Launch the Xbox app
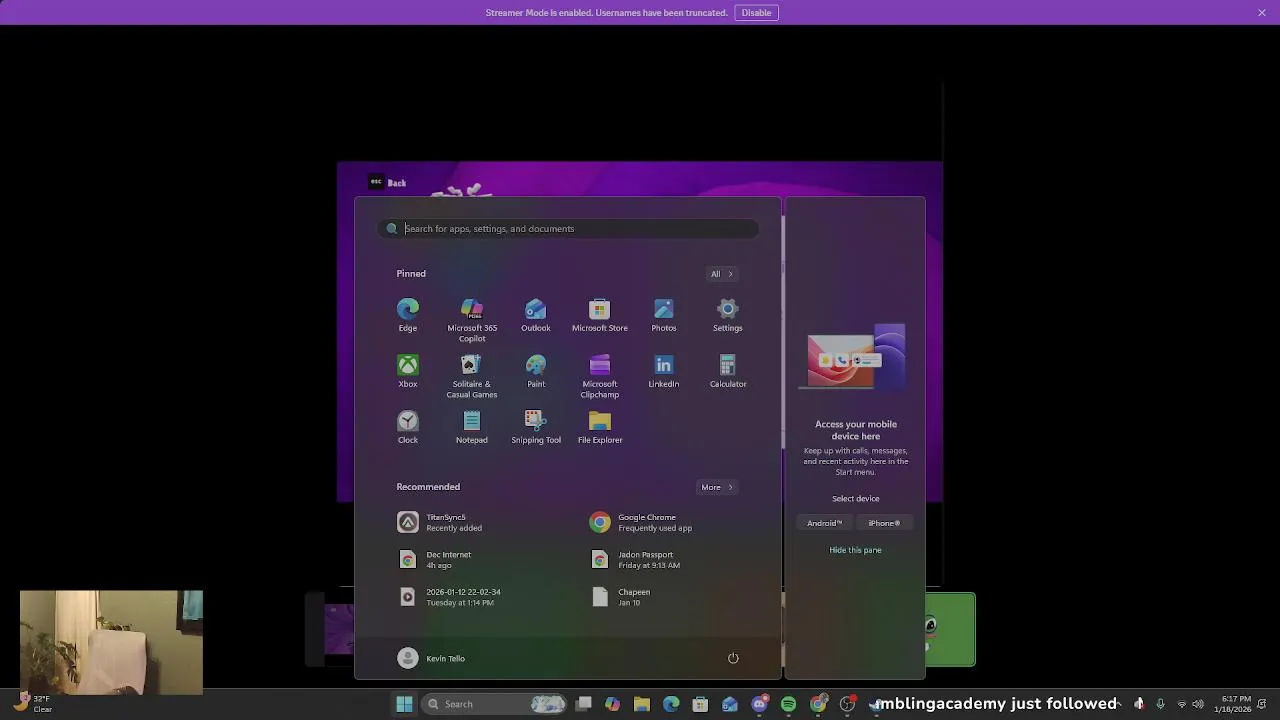Viewport: 1280px width, 720px height. [408, 371]
